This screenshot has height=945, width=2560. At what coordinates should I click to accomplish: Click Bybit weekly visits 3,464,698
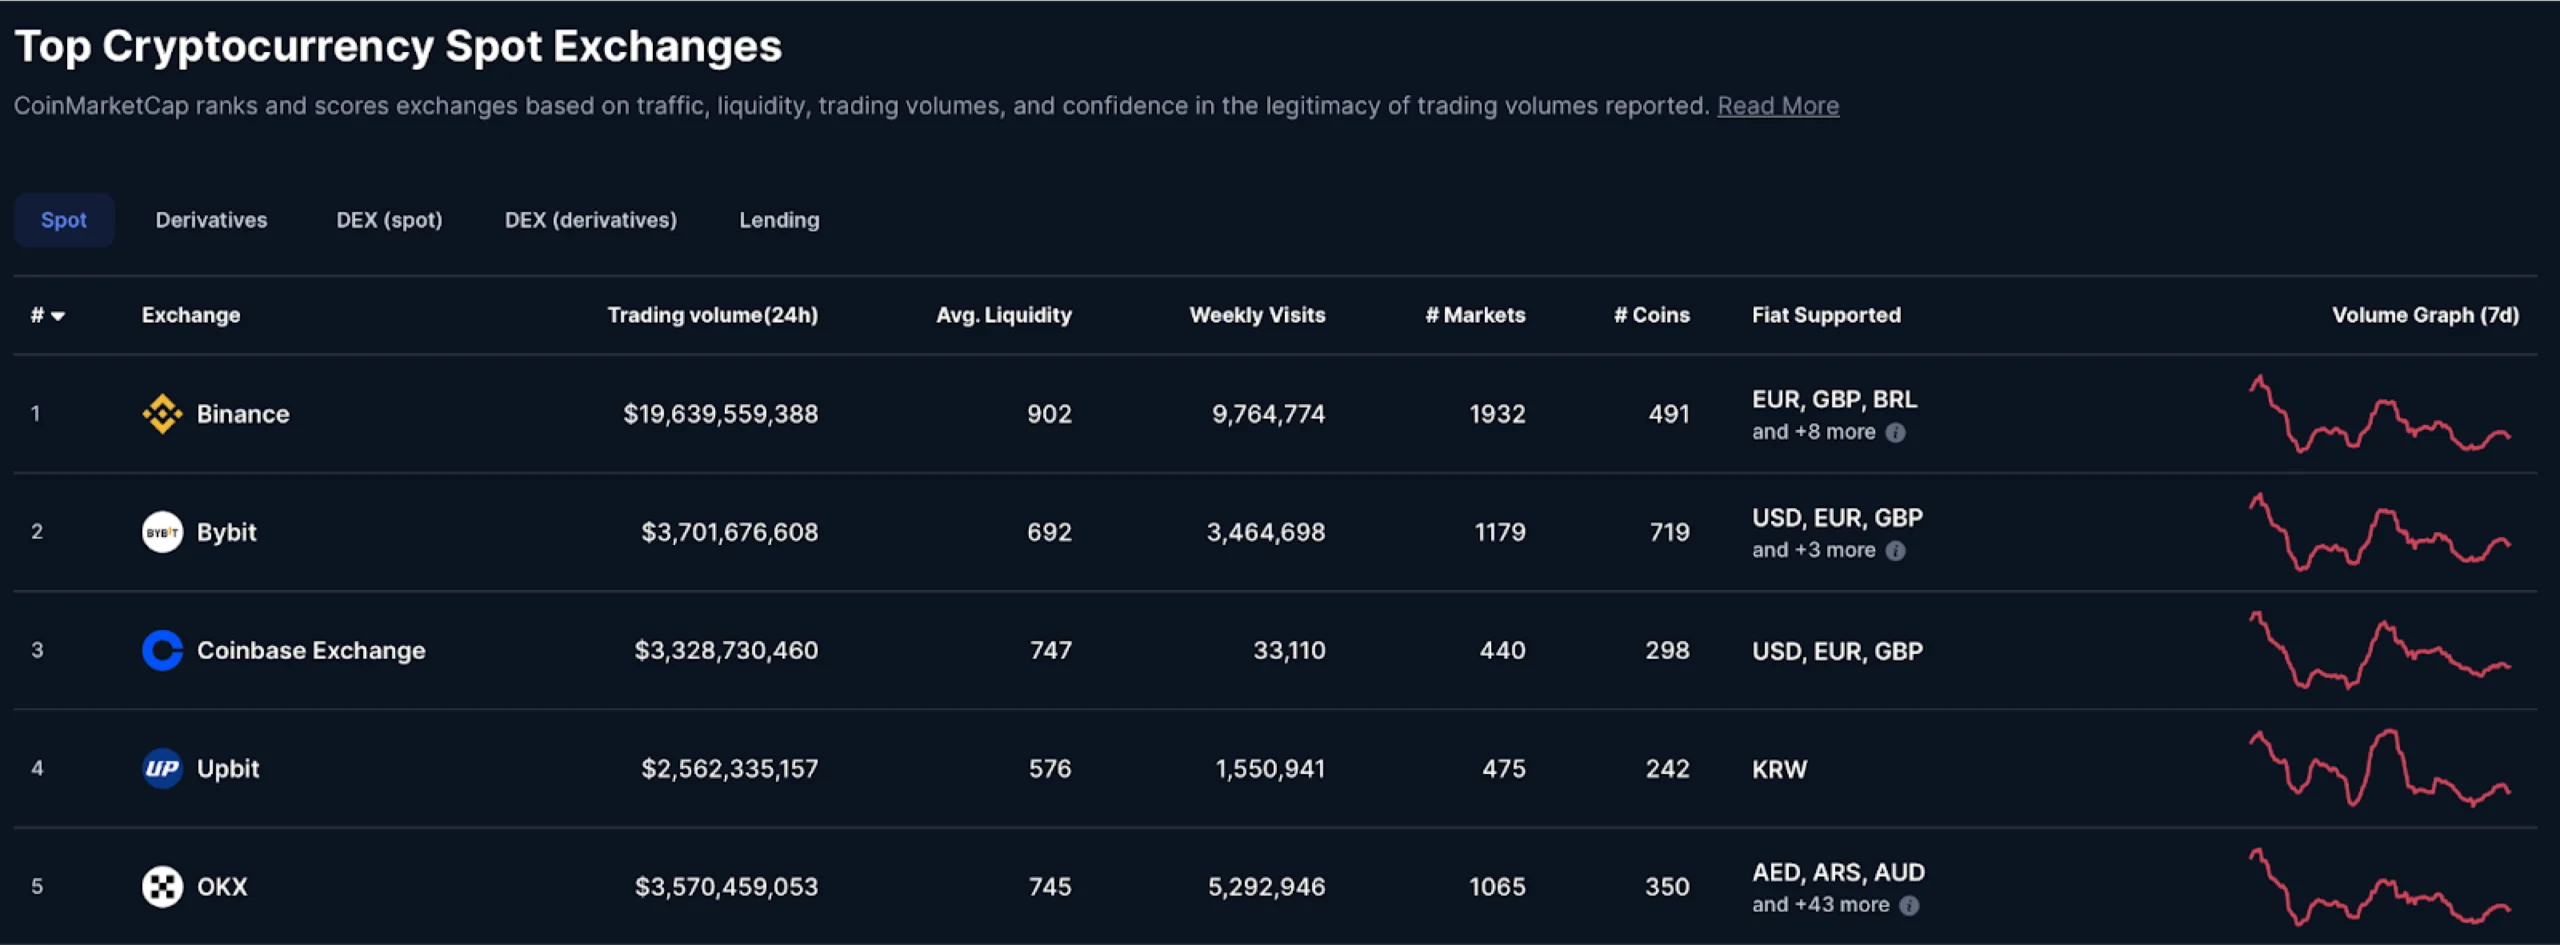(x=1266, y=532)
